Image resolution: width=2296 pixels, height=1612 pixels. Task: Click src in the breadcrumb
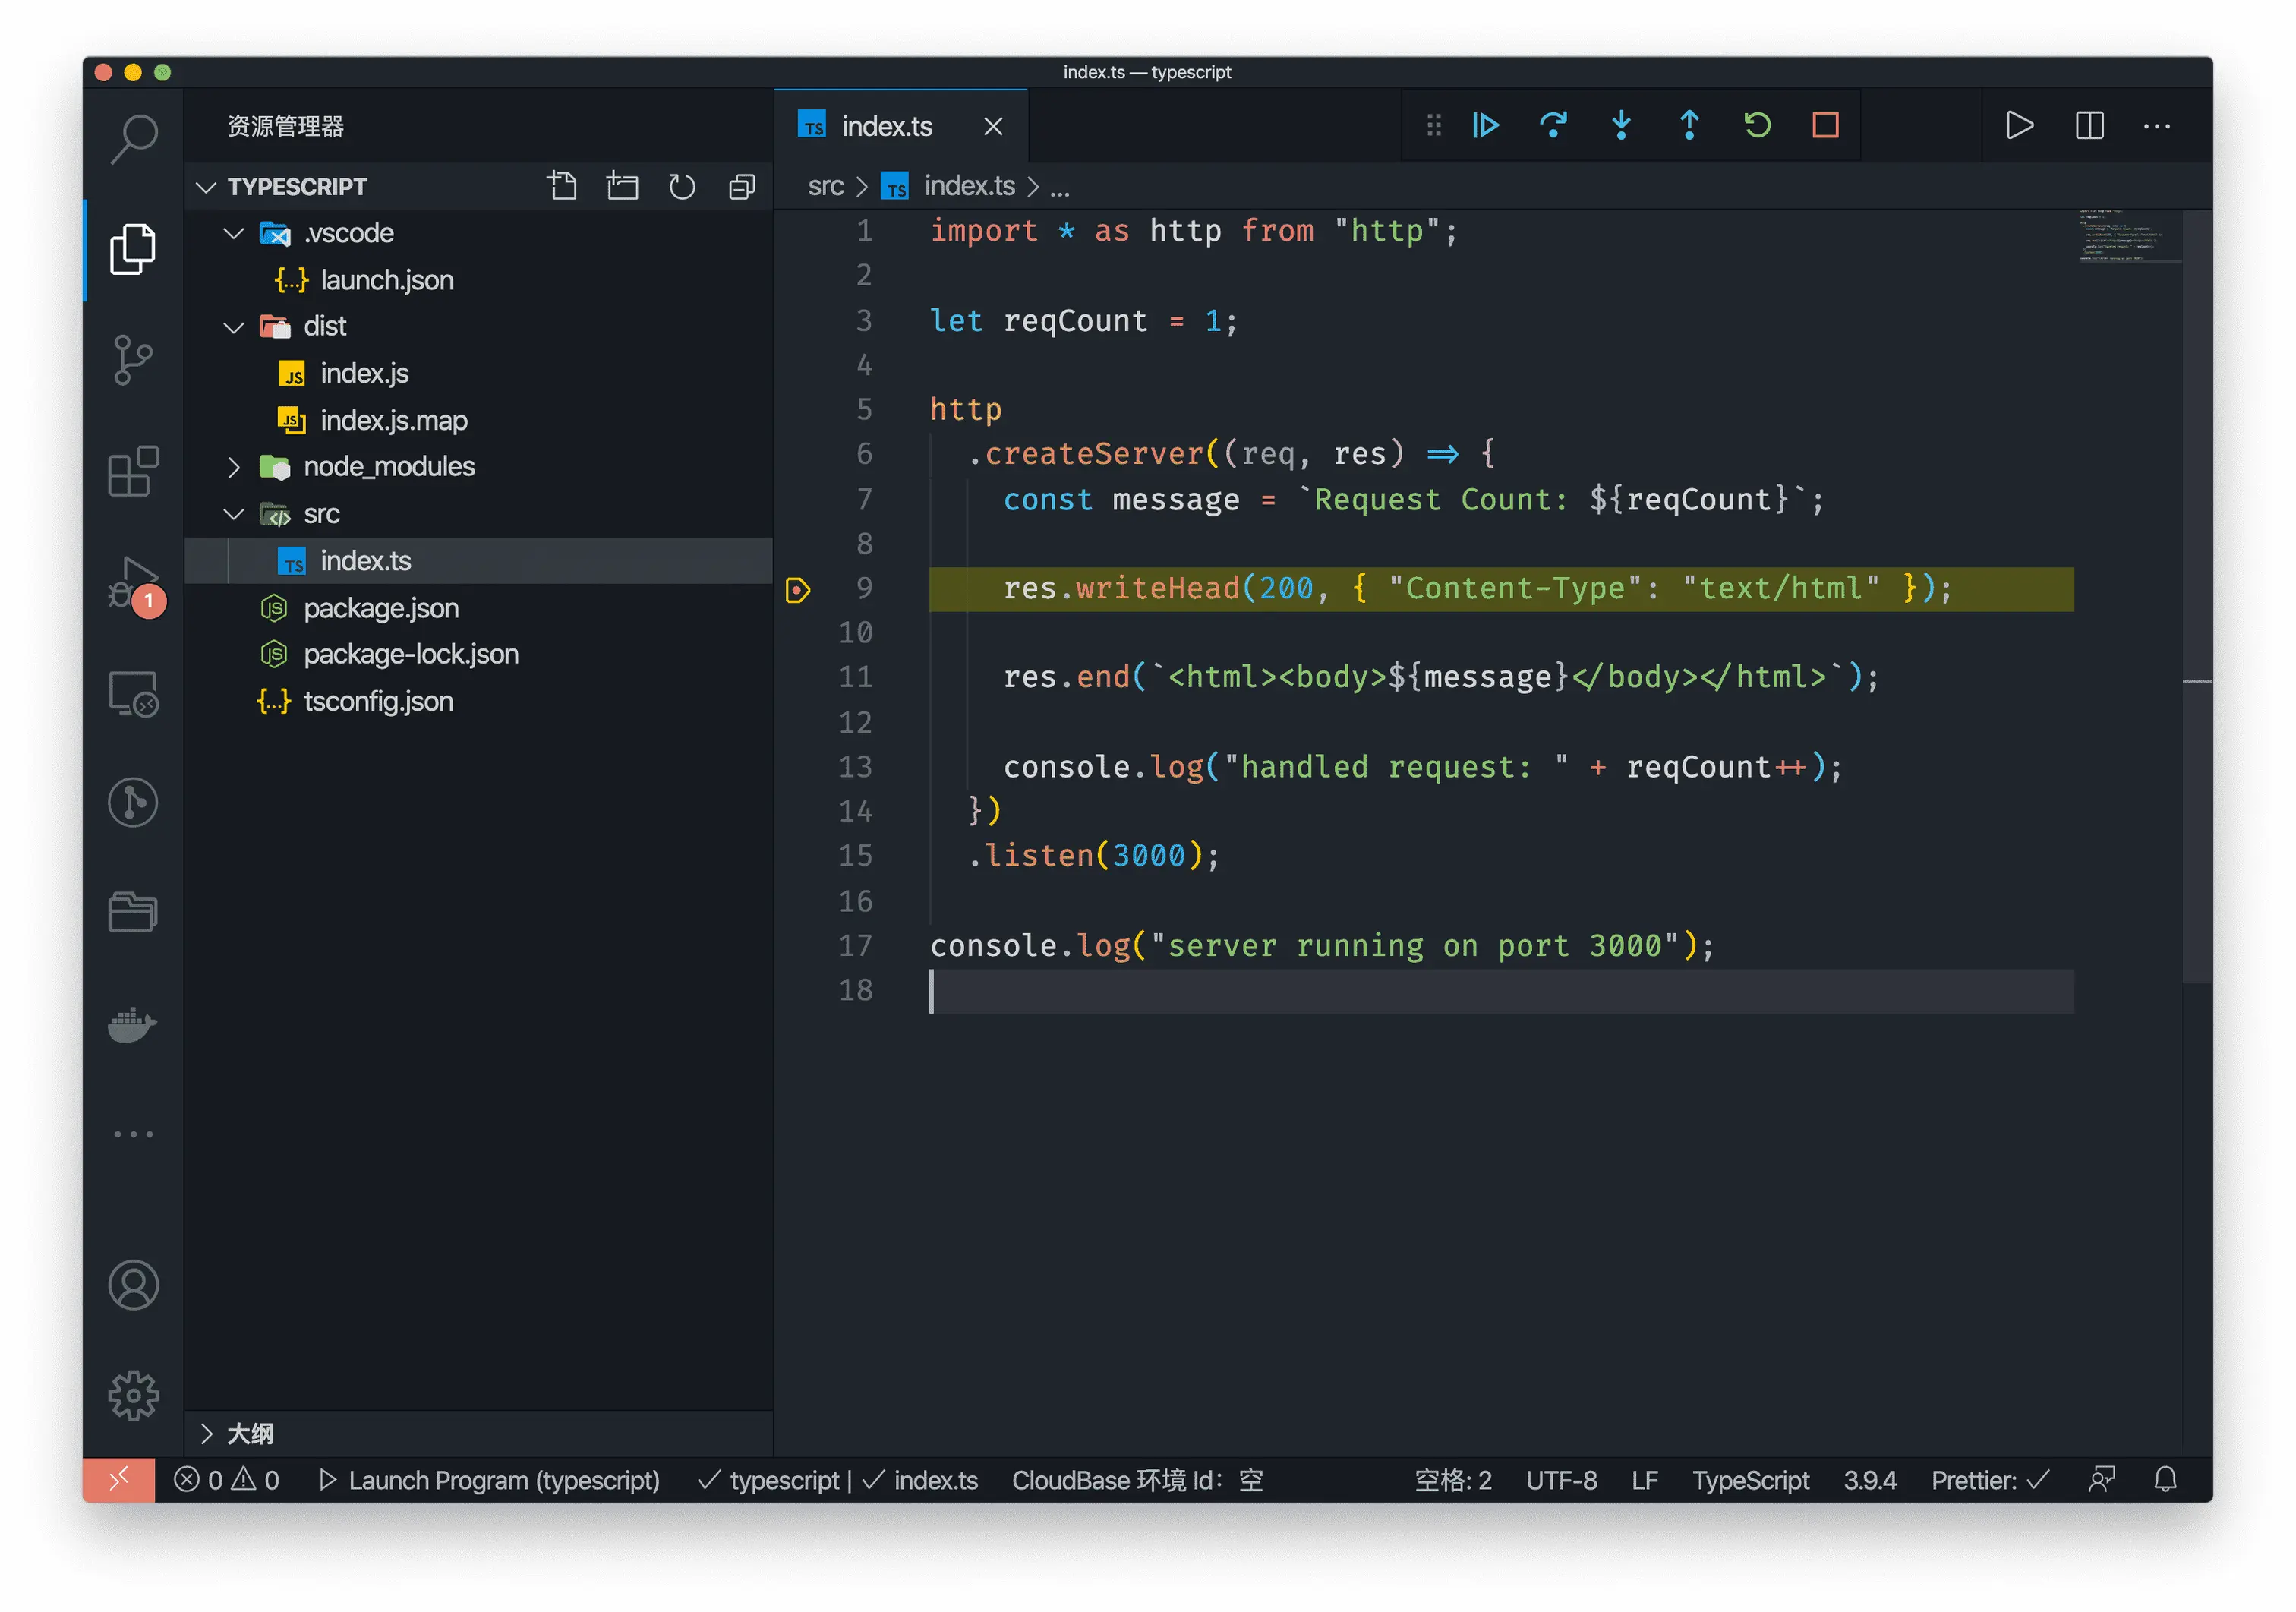(826, 186)
